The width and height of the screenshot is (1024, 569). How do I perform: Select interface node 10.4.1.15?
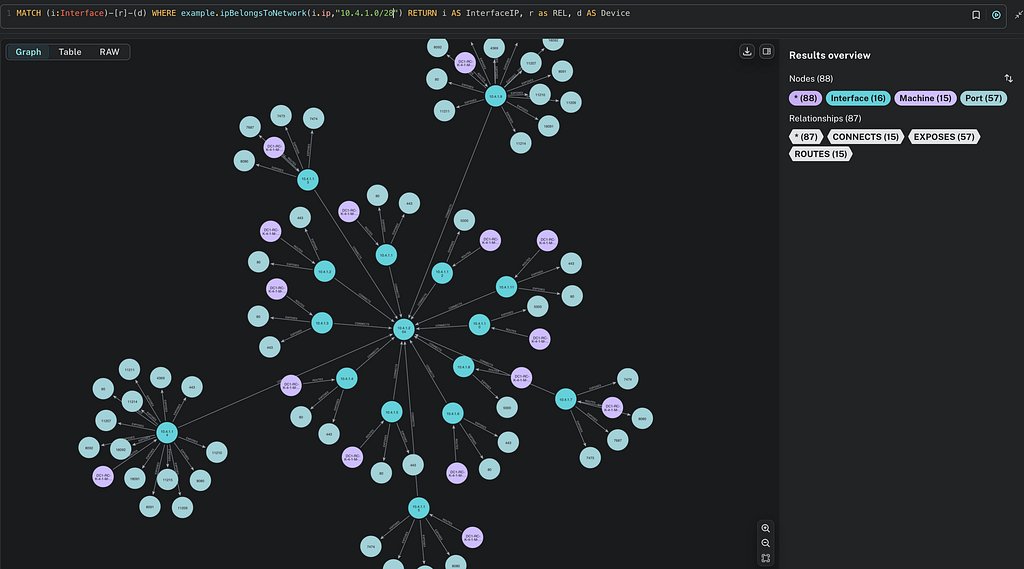point(419,508)
